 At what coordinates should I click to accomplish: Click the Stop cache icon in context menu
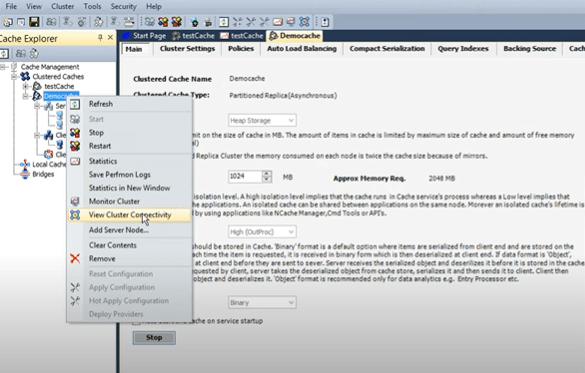click(x=75, y=133)
